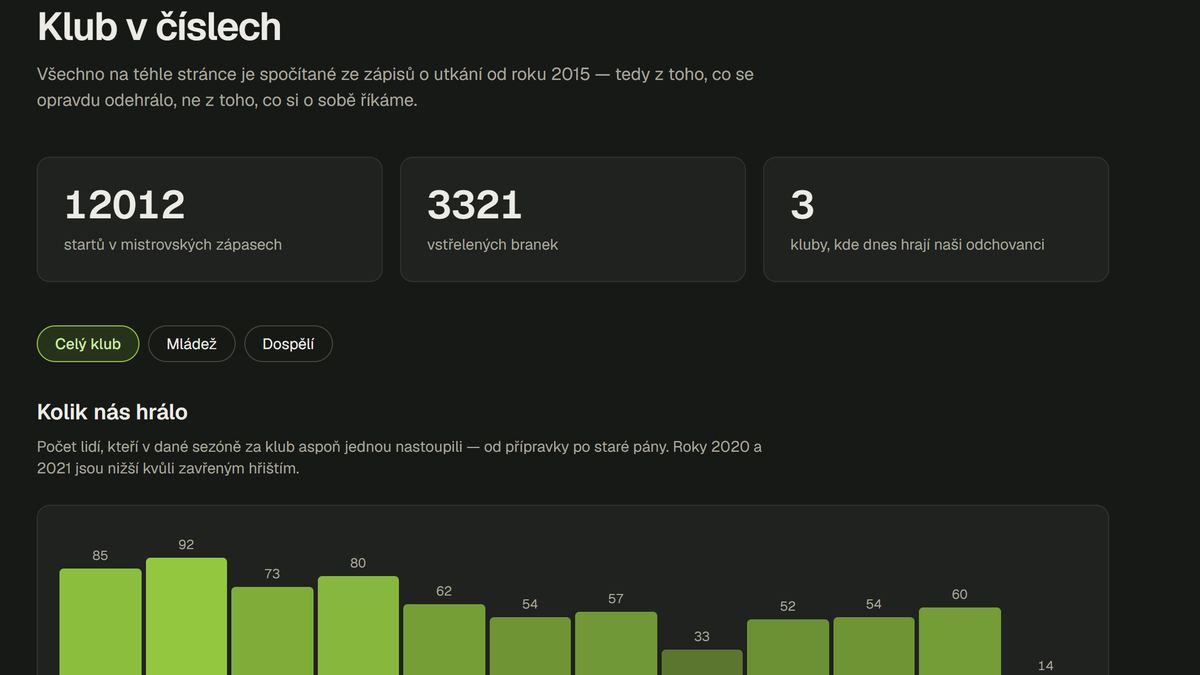This screenshot has width=1200, height=675.
Task: Click the description mentioning Roky 2020 a 2021
Action: (x=400, y=457)
